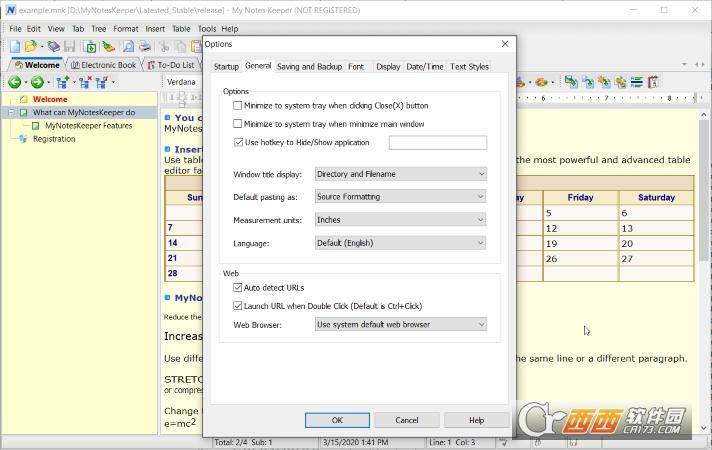Select MyNotesKeeper Features tree node
The height and width of the screenshot is (450, 712).
point(89,126)
